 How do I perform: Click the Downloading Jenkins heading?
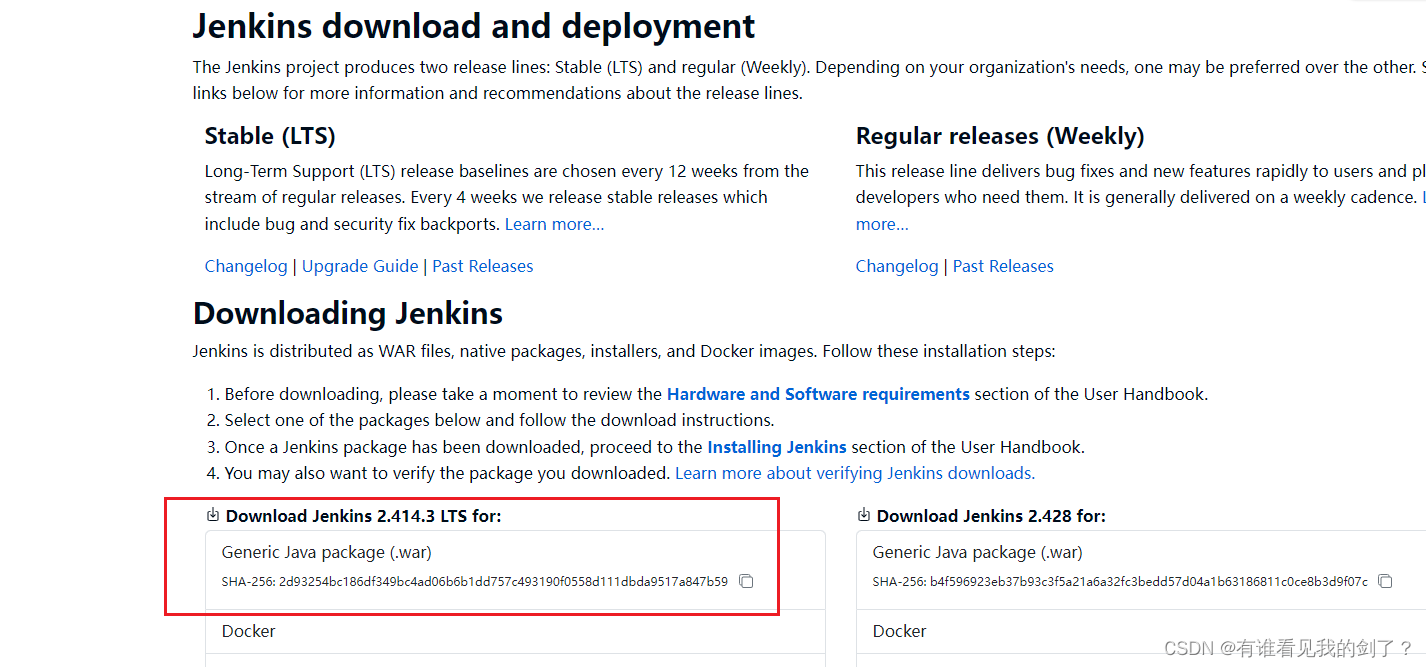348,314
